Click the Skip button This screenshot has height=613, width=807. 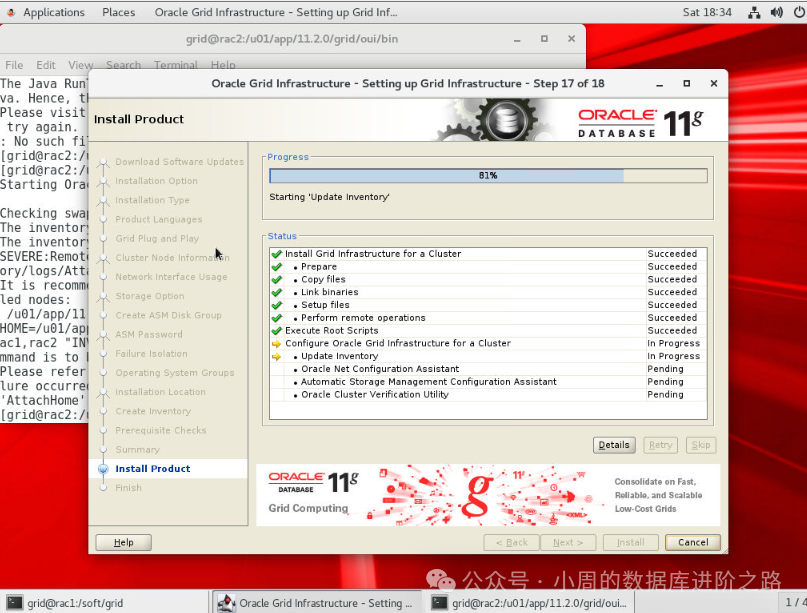tap(700, 445)
